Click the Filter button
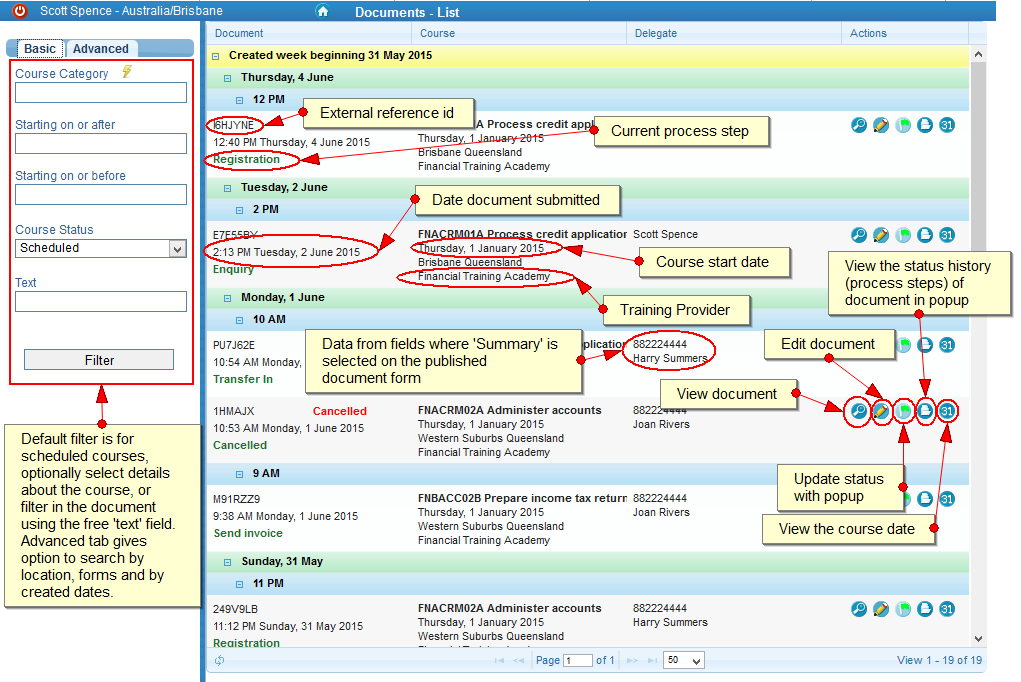The width and height of the screenshot is (1021, 682). click(99, 360)
